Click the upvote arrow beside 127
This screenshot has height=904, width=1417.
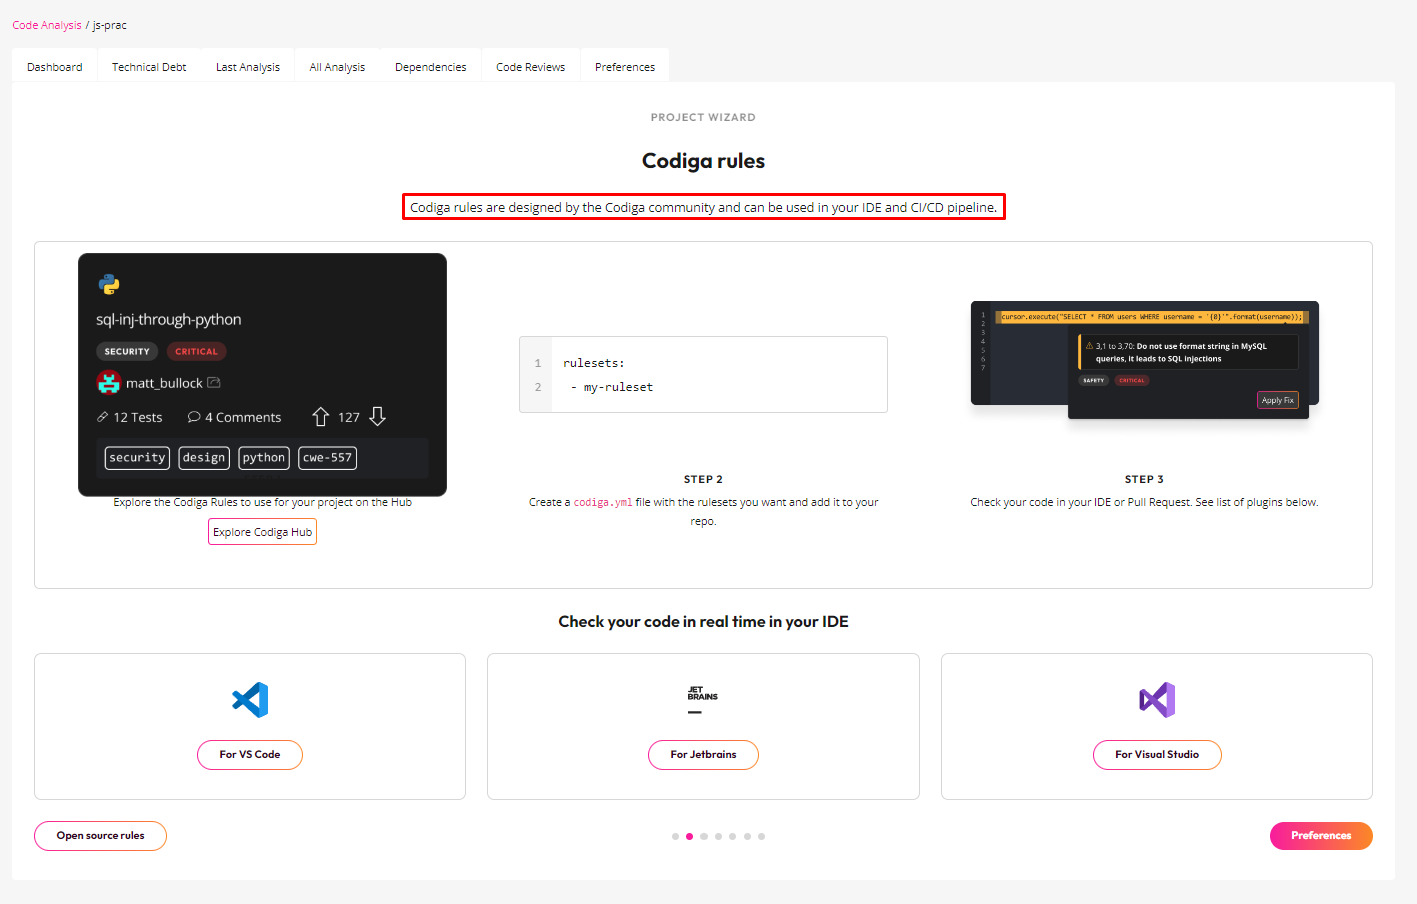320,417
